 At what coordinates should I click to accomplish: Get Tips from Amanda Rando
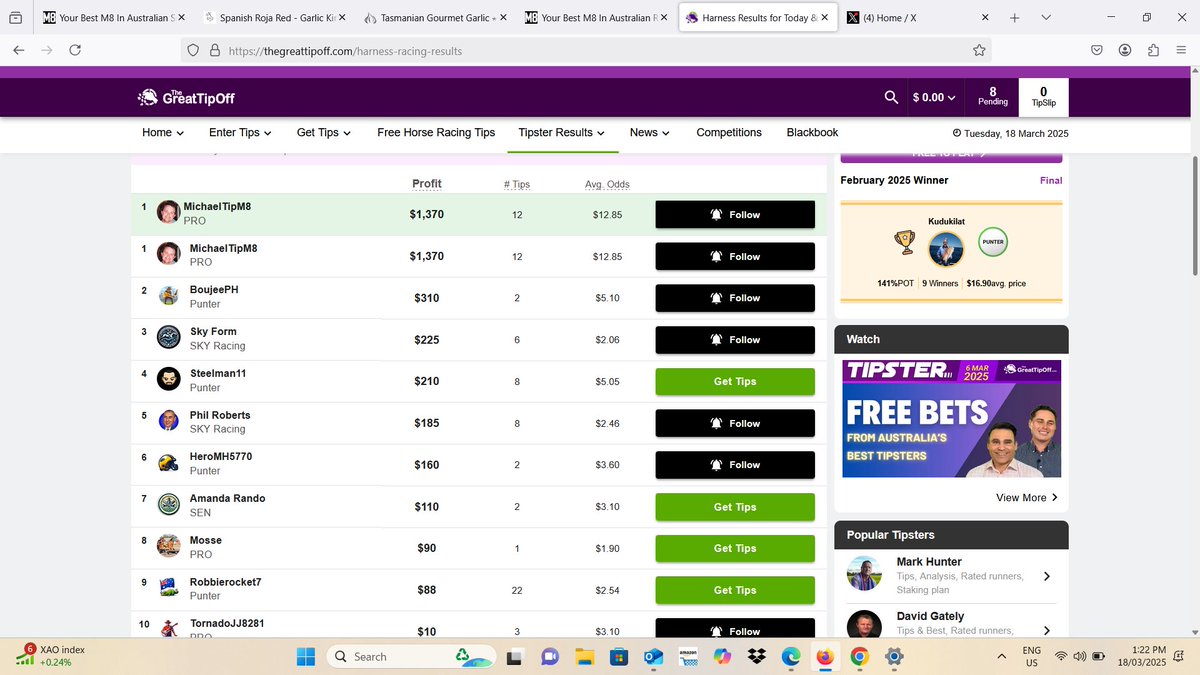(735, 507)
